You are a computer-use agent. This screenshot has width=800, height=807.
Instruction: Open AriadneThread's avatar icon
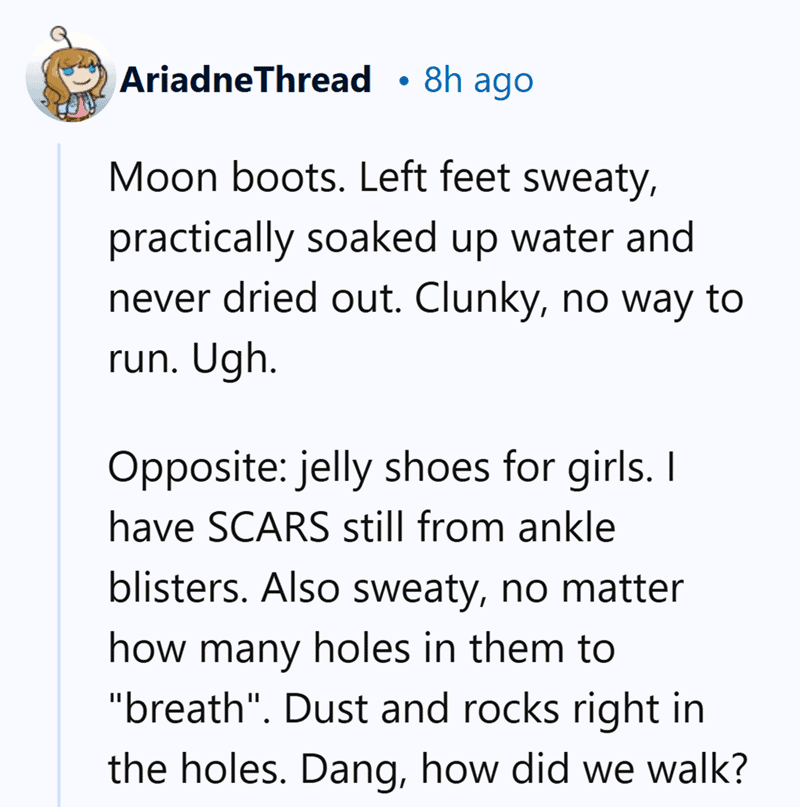71,75
